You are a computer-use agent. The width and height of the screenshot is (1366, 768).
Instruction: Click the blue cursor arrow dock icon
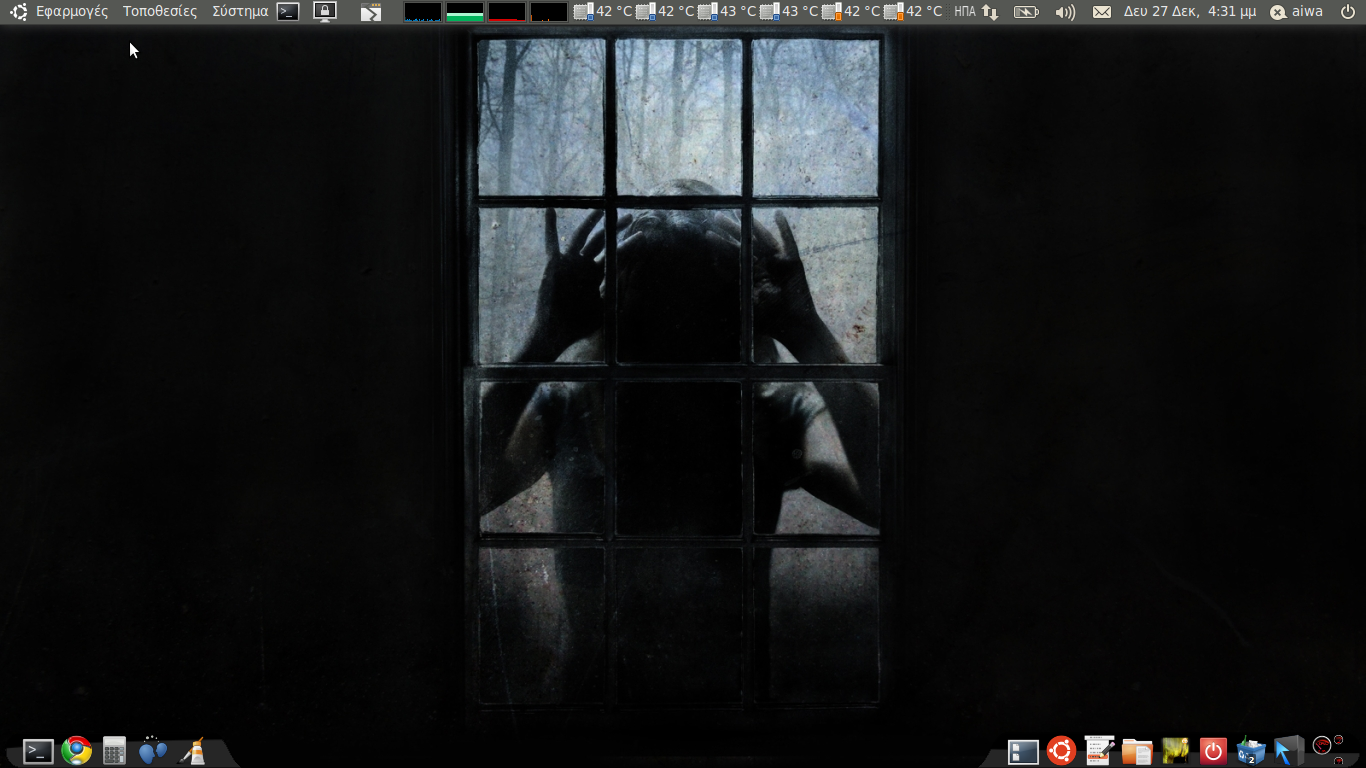1288,750
